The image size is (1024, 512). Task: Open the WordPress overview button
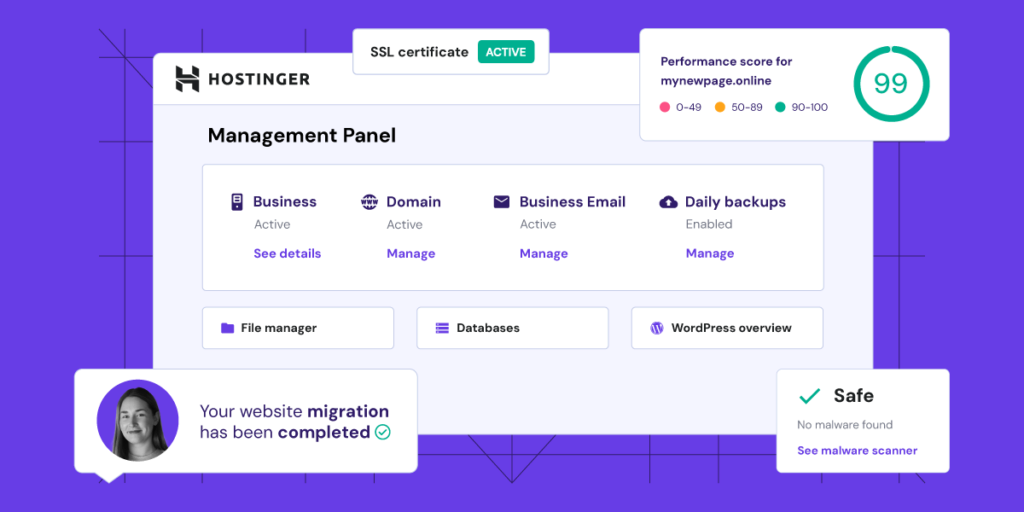click(x=727, y=328)
